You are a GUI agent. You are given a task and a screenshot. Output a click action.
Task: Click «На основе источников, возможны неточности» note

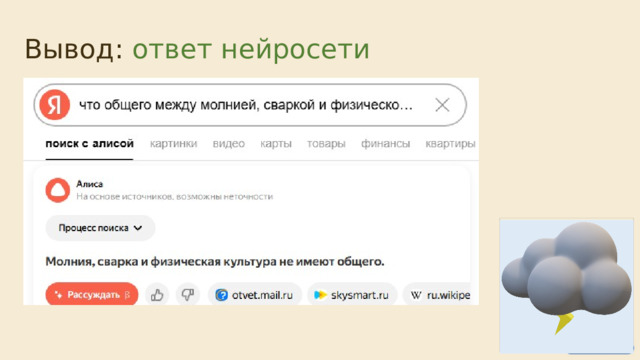click(x=174, y=197)
